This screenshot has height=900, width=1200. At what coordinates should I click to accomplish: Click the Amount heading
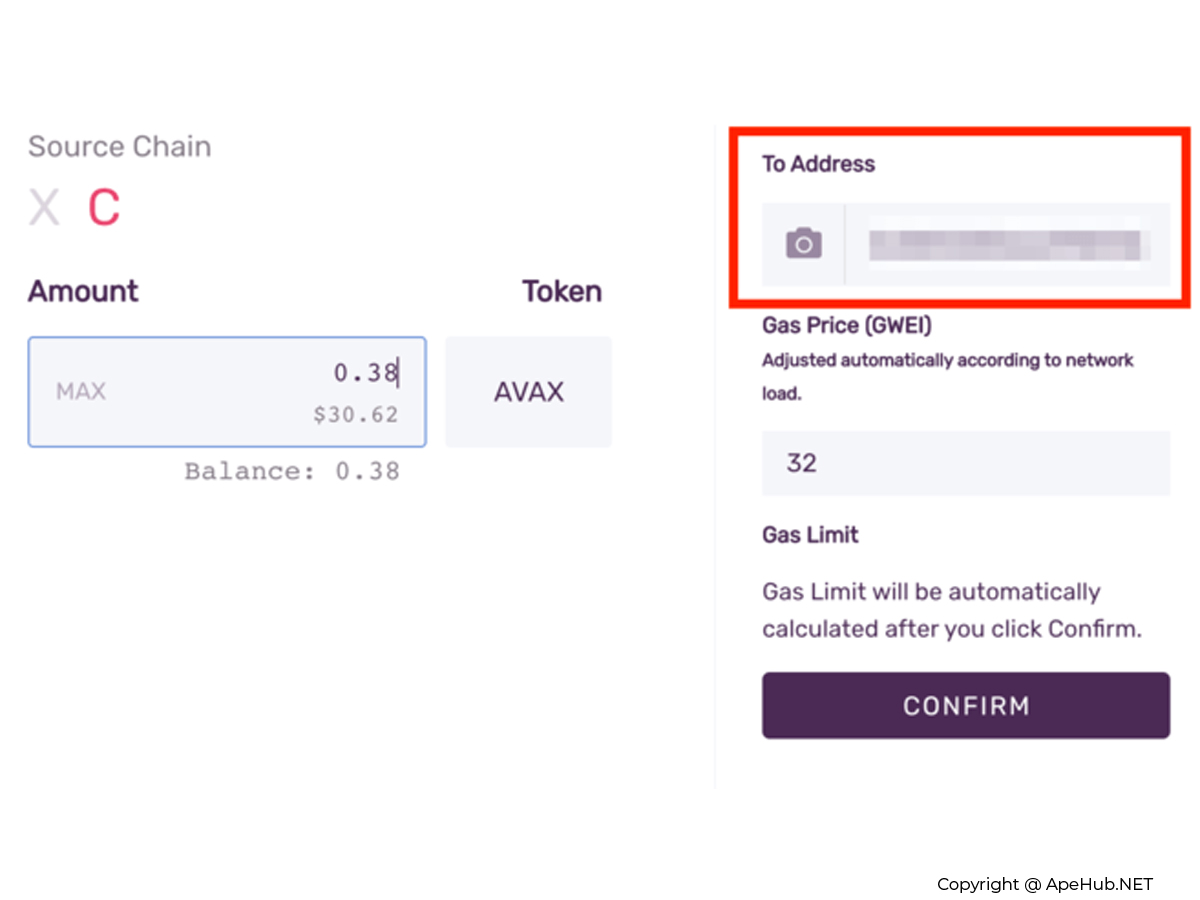(x=83, y=292)
